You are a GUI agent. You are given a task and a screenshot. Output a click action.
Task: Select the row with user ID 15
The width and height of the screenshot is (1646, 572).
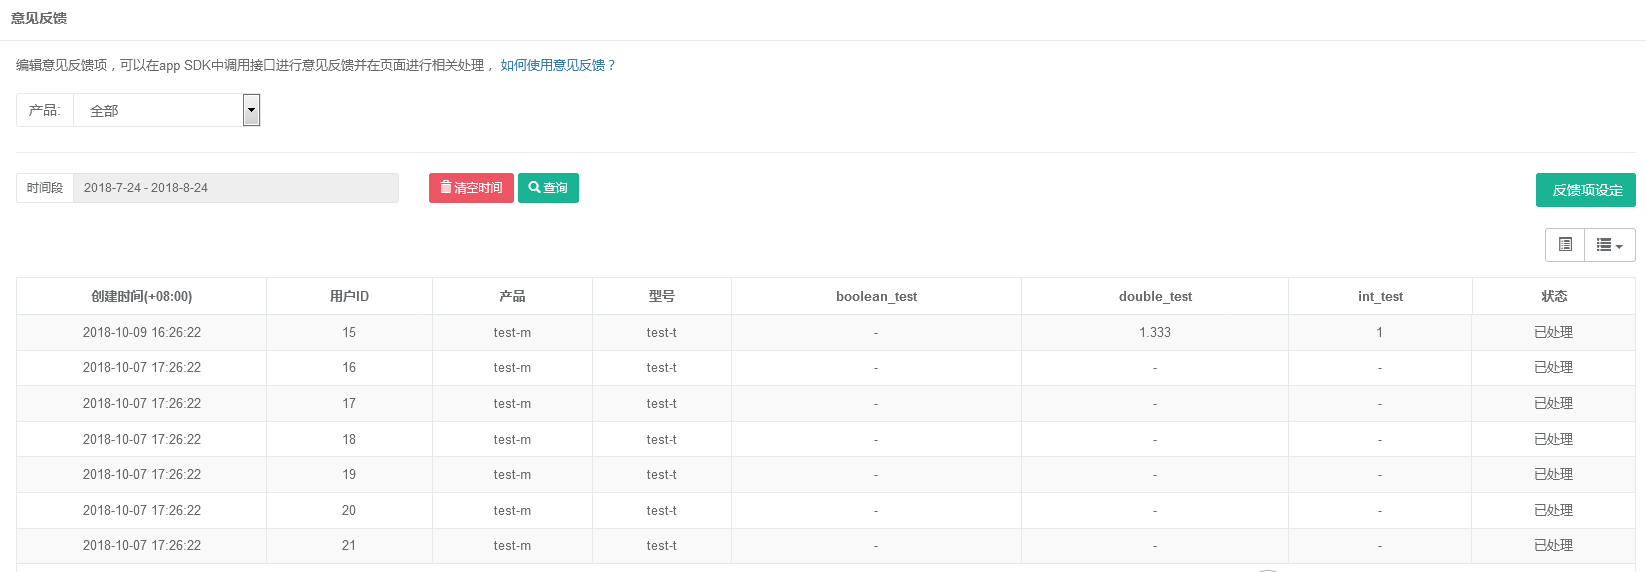click(x=349, y=332)
